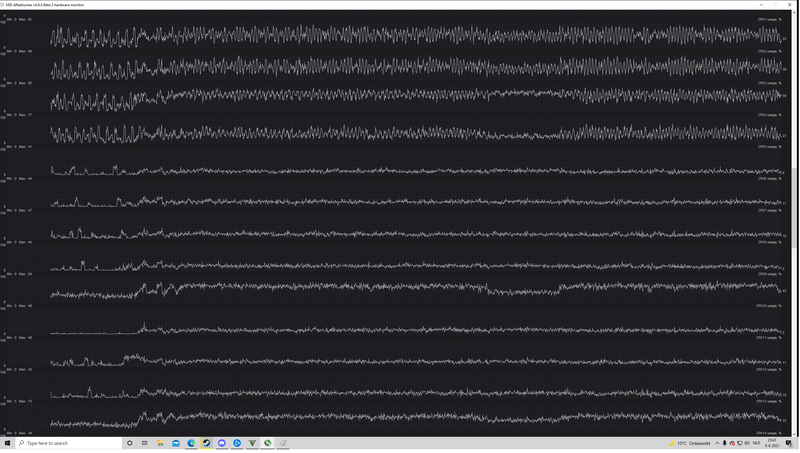Click the Min/Max readout of the CPU5 graph
The width and height of the screenshot is (800, 453).
click(x=19, y=146)
